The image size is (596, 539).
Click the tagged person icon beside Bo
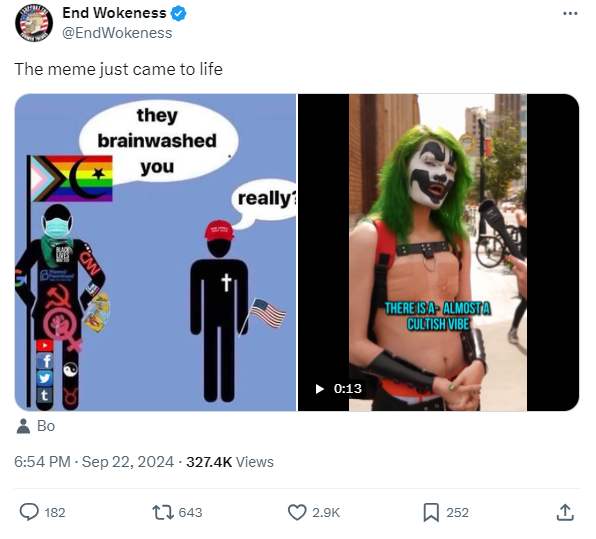click(23, 426)
